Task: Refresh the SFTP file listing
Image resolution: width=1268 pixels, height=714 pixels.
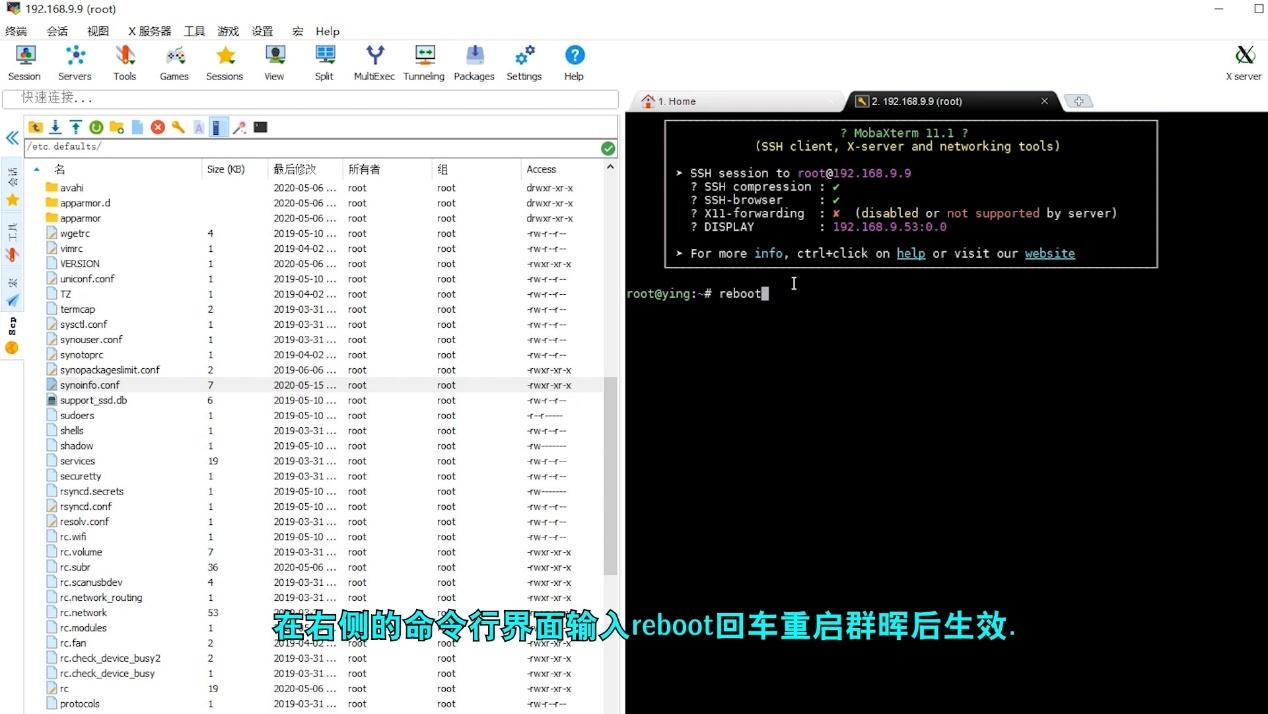Action: pos(96,127)
